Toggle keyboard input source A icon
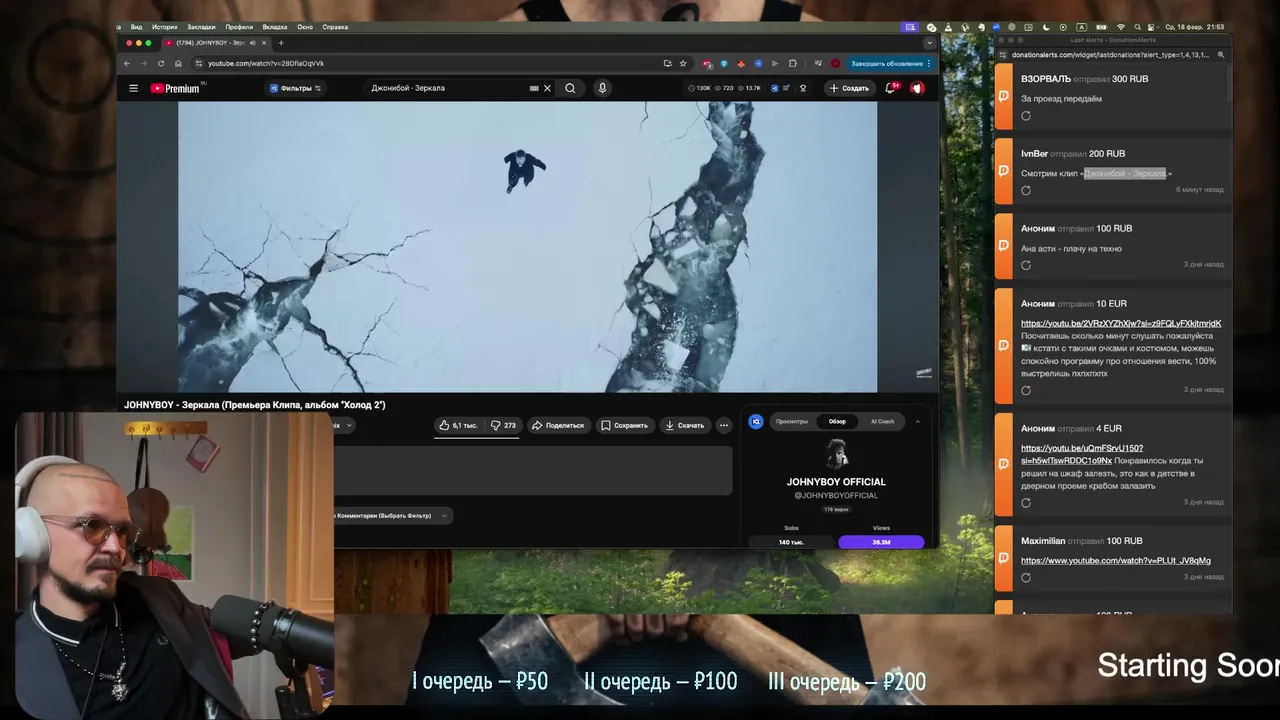This screenshot has height=720, width=1280. (x=1081, y=27)
